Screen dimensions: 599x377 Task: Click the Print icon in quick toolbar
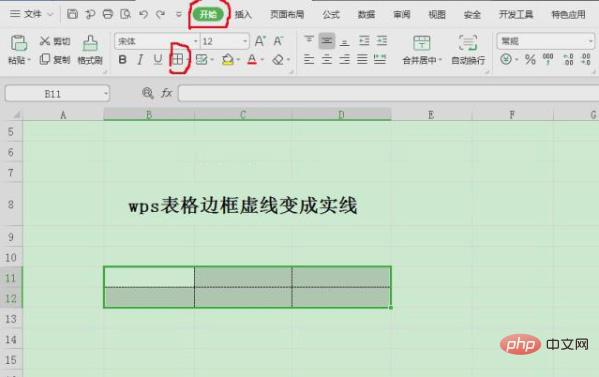click(108, 15)
